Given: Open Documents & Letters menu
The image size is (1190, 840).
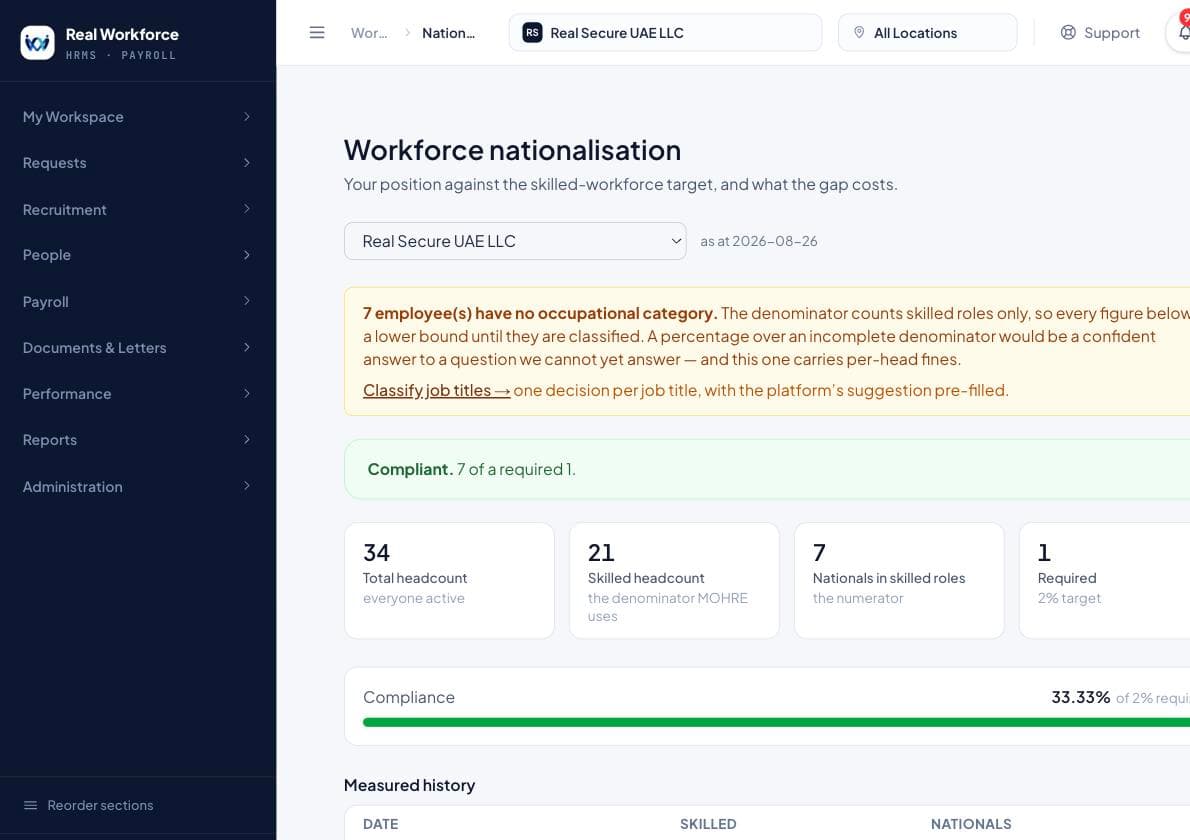Looking at the screenshot, I should point(137,348).
